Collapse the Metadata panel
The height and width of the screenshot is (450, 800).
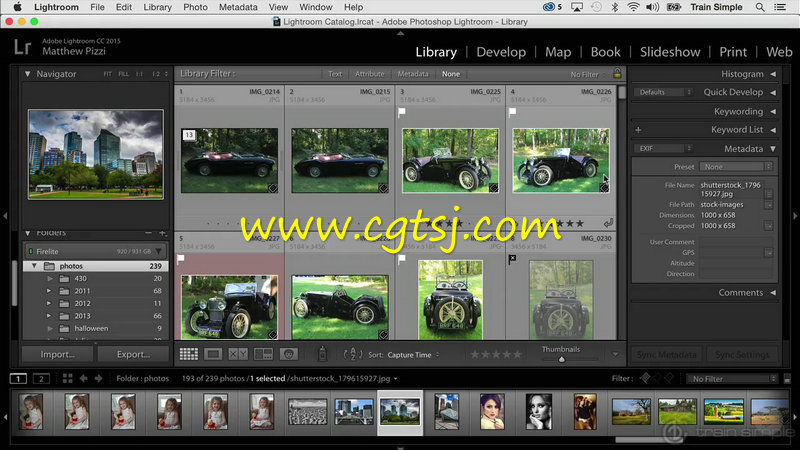coord(773,149)
